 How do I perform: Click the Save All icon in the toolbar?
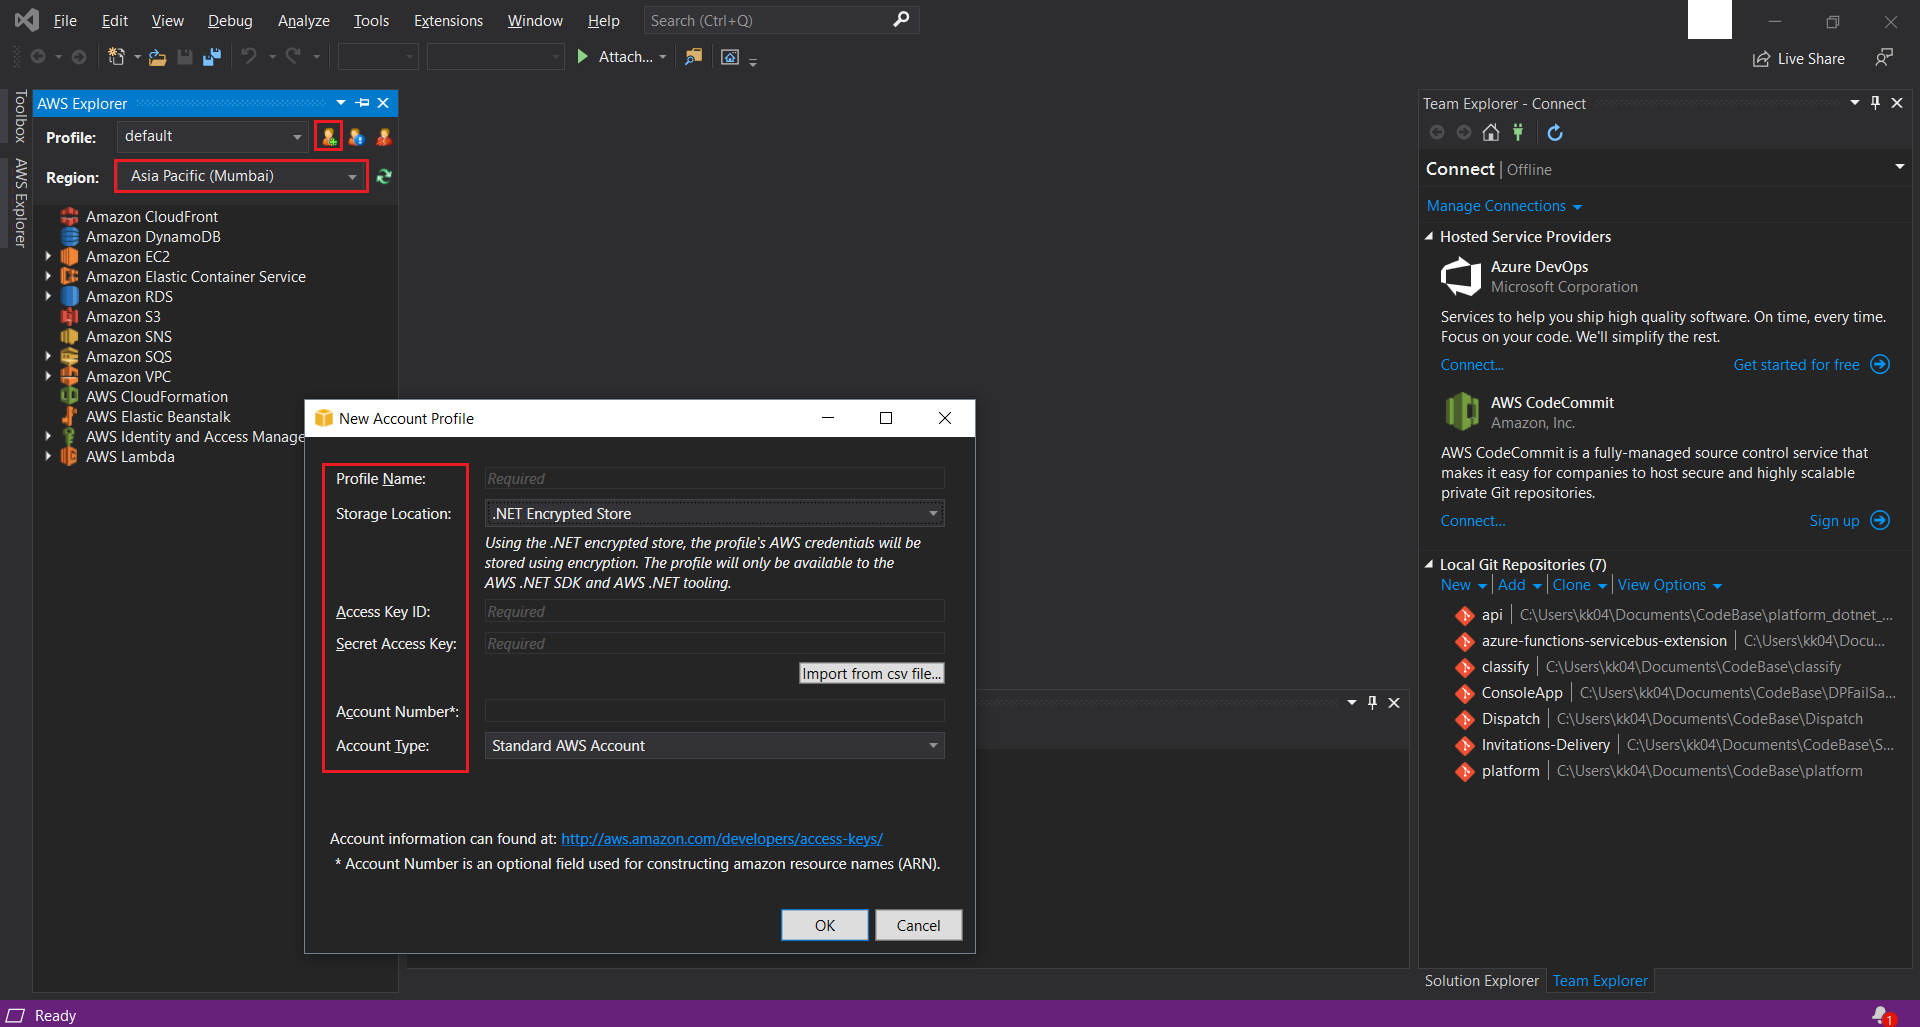pos(211,57)
